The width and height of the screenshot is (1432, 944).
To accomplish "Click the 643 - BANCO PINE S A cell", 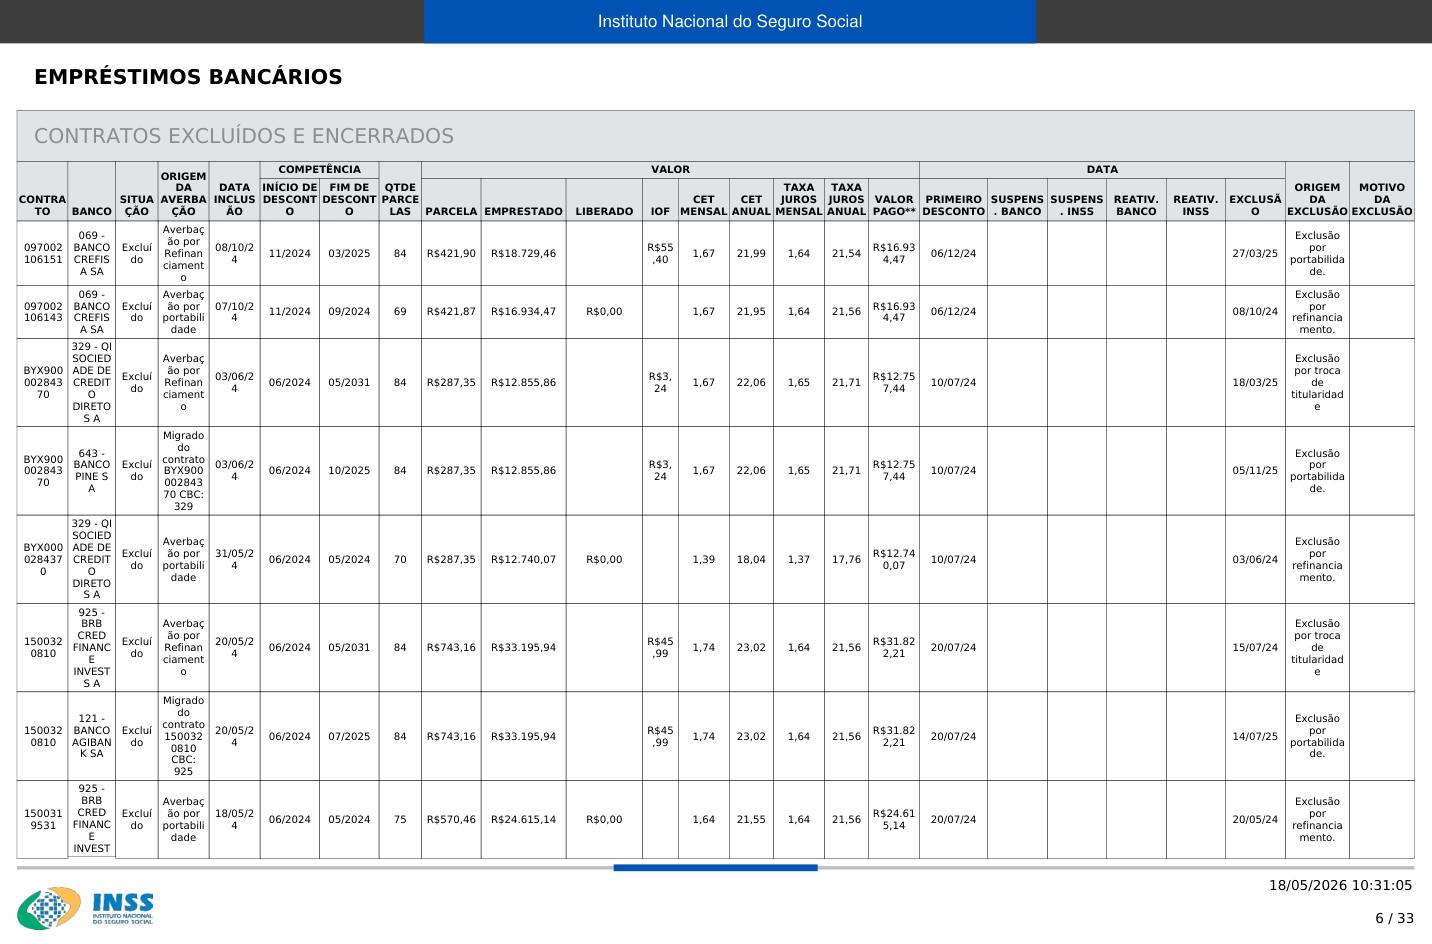I will click(x=92, y=471).
